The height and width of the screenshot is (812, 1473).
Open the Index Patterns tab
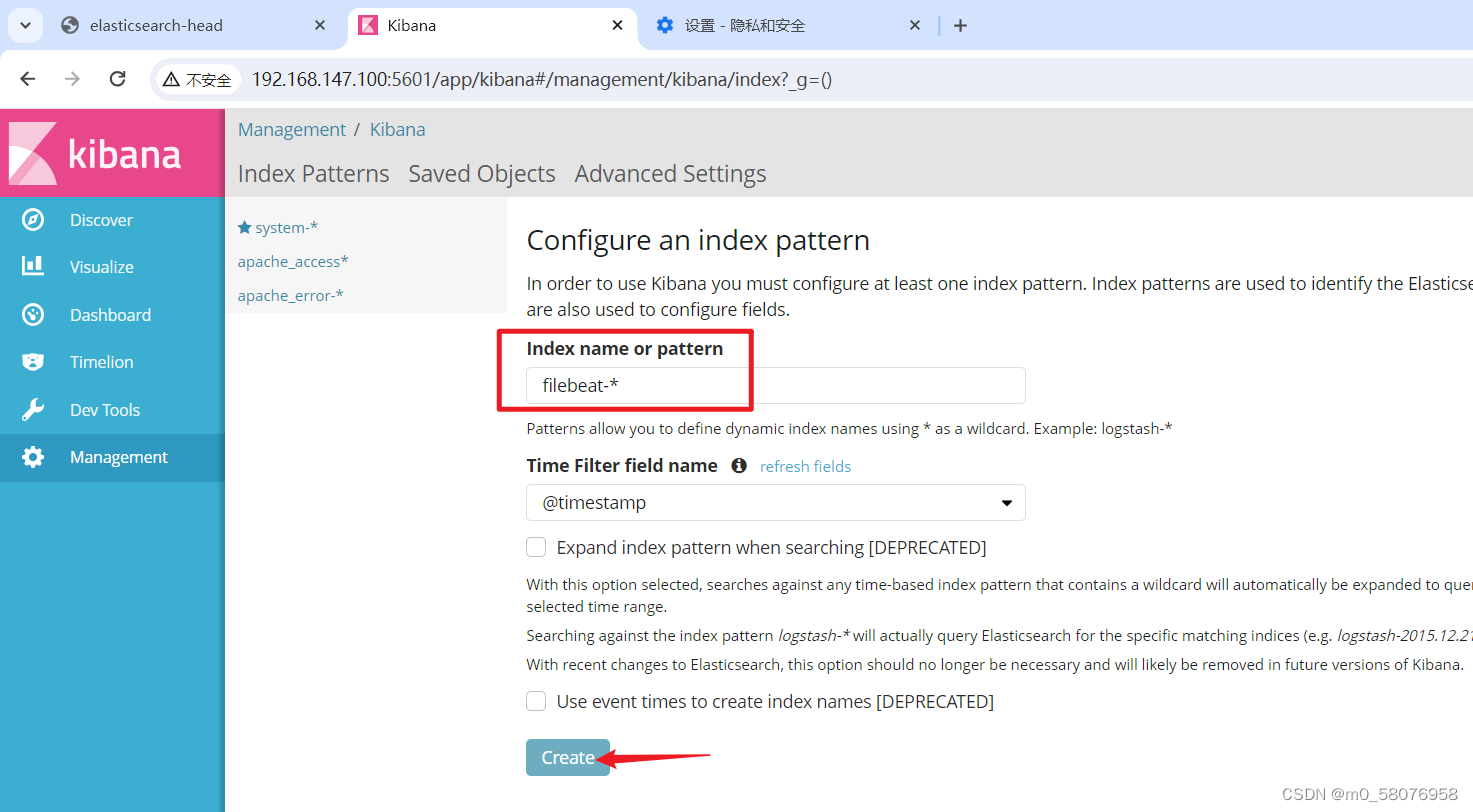314,174
